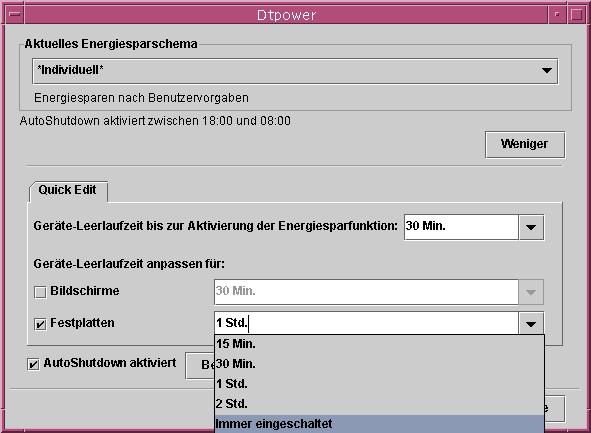
Task: Select the Quick Edit tab
Action: 68,190
